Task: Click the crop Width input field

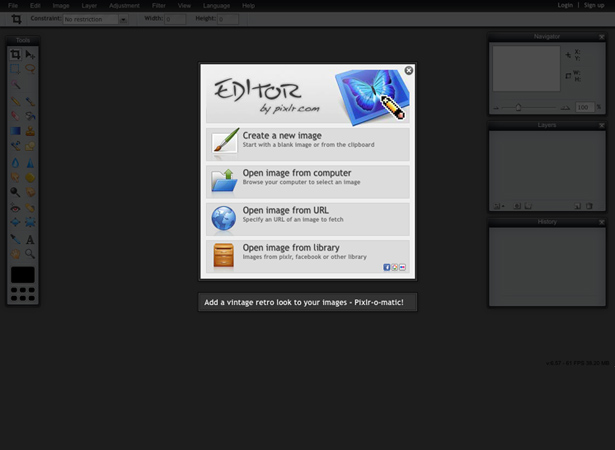Action: (x=175, y=19)
